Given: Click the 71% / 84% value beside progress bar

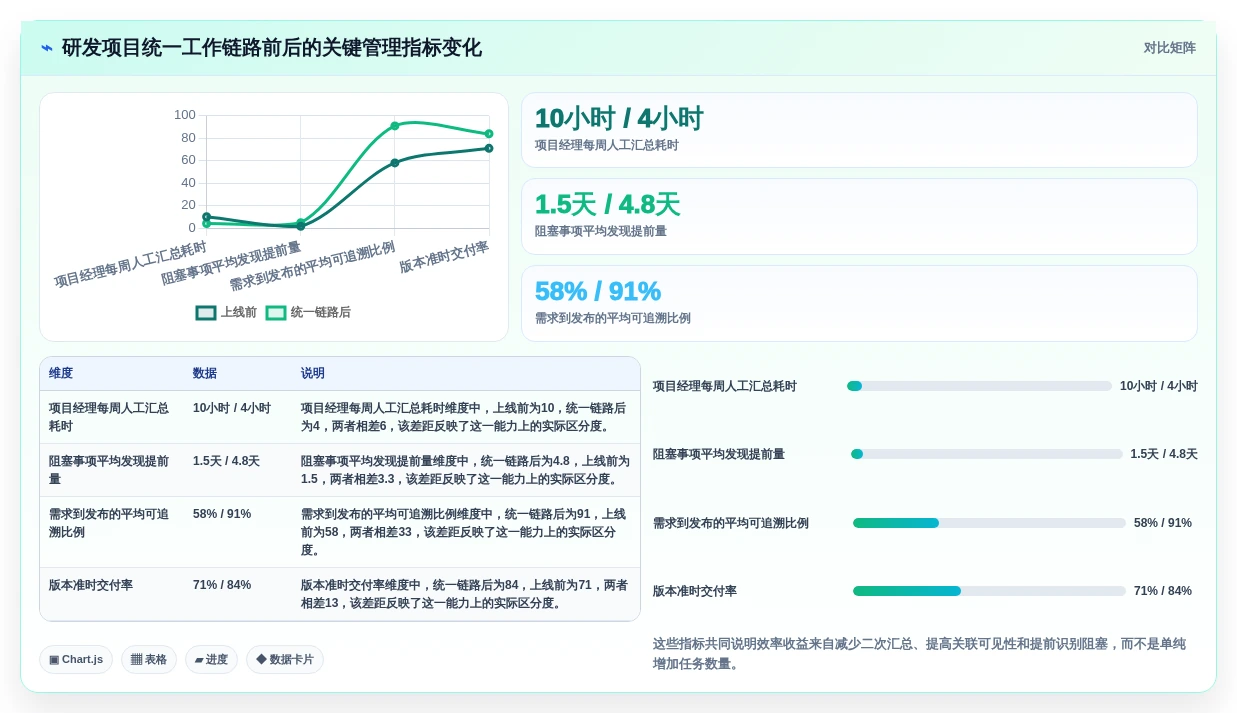Looking at the screenshot, I should click(x=1163, y=591).
